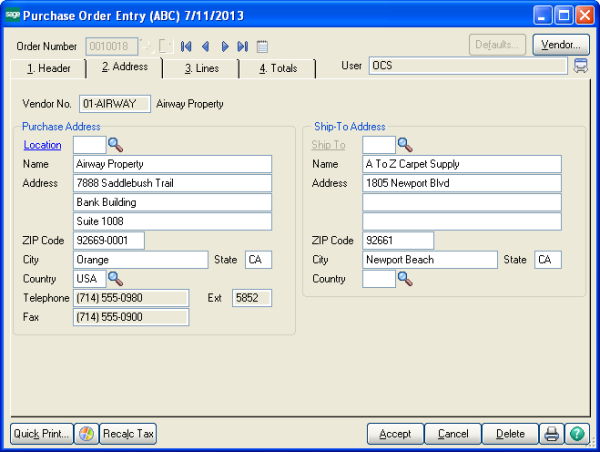This screenshot has width=600, height=452.
Task: Open the purchase address Country lookup
Action: click(115, 279)
